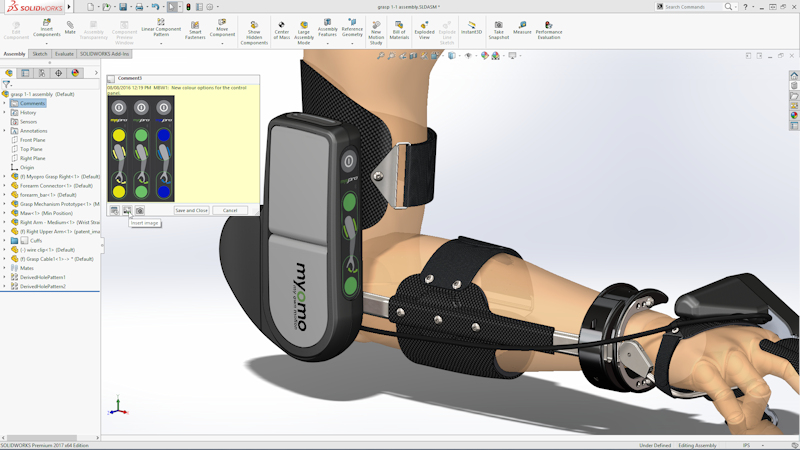Select Front Plane in feature tree
The width and height of the screenshot is (800, 450).
tap(33, 140)
